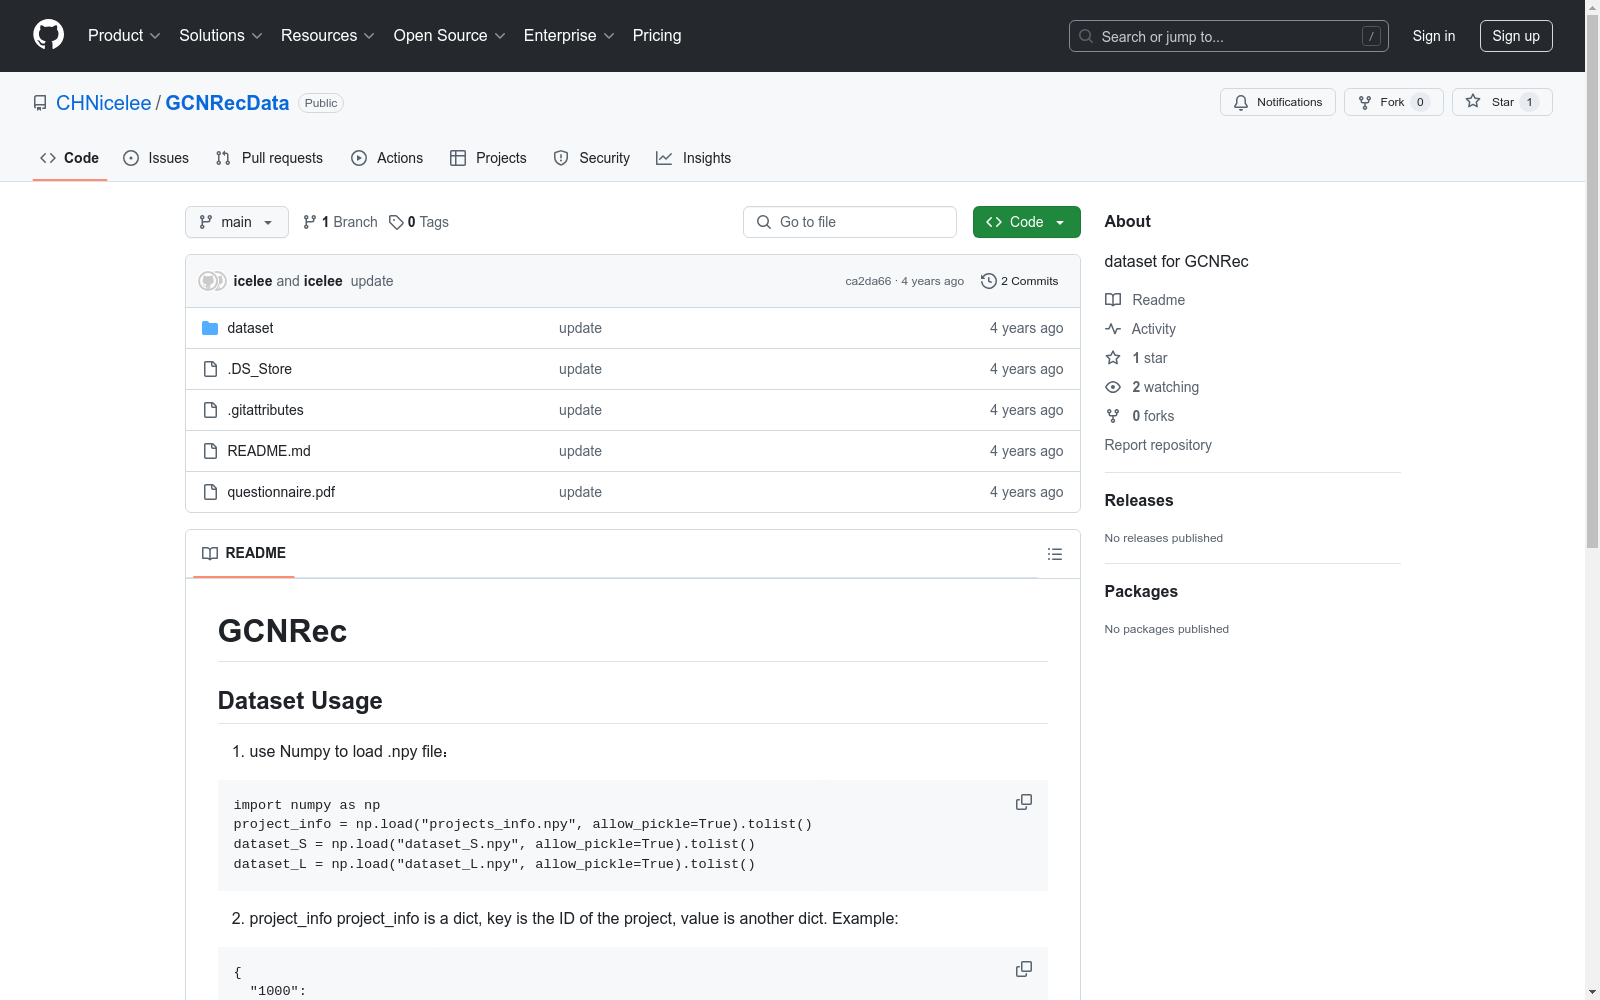Image resolution: width=1600 pixels, height=1000 pixels.
Task: Expand the Open Source menu
Action: [450, 36]
